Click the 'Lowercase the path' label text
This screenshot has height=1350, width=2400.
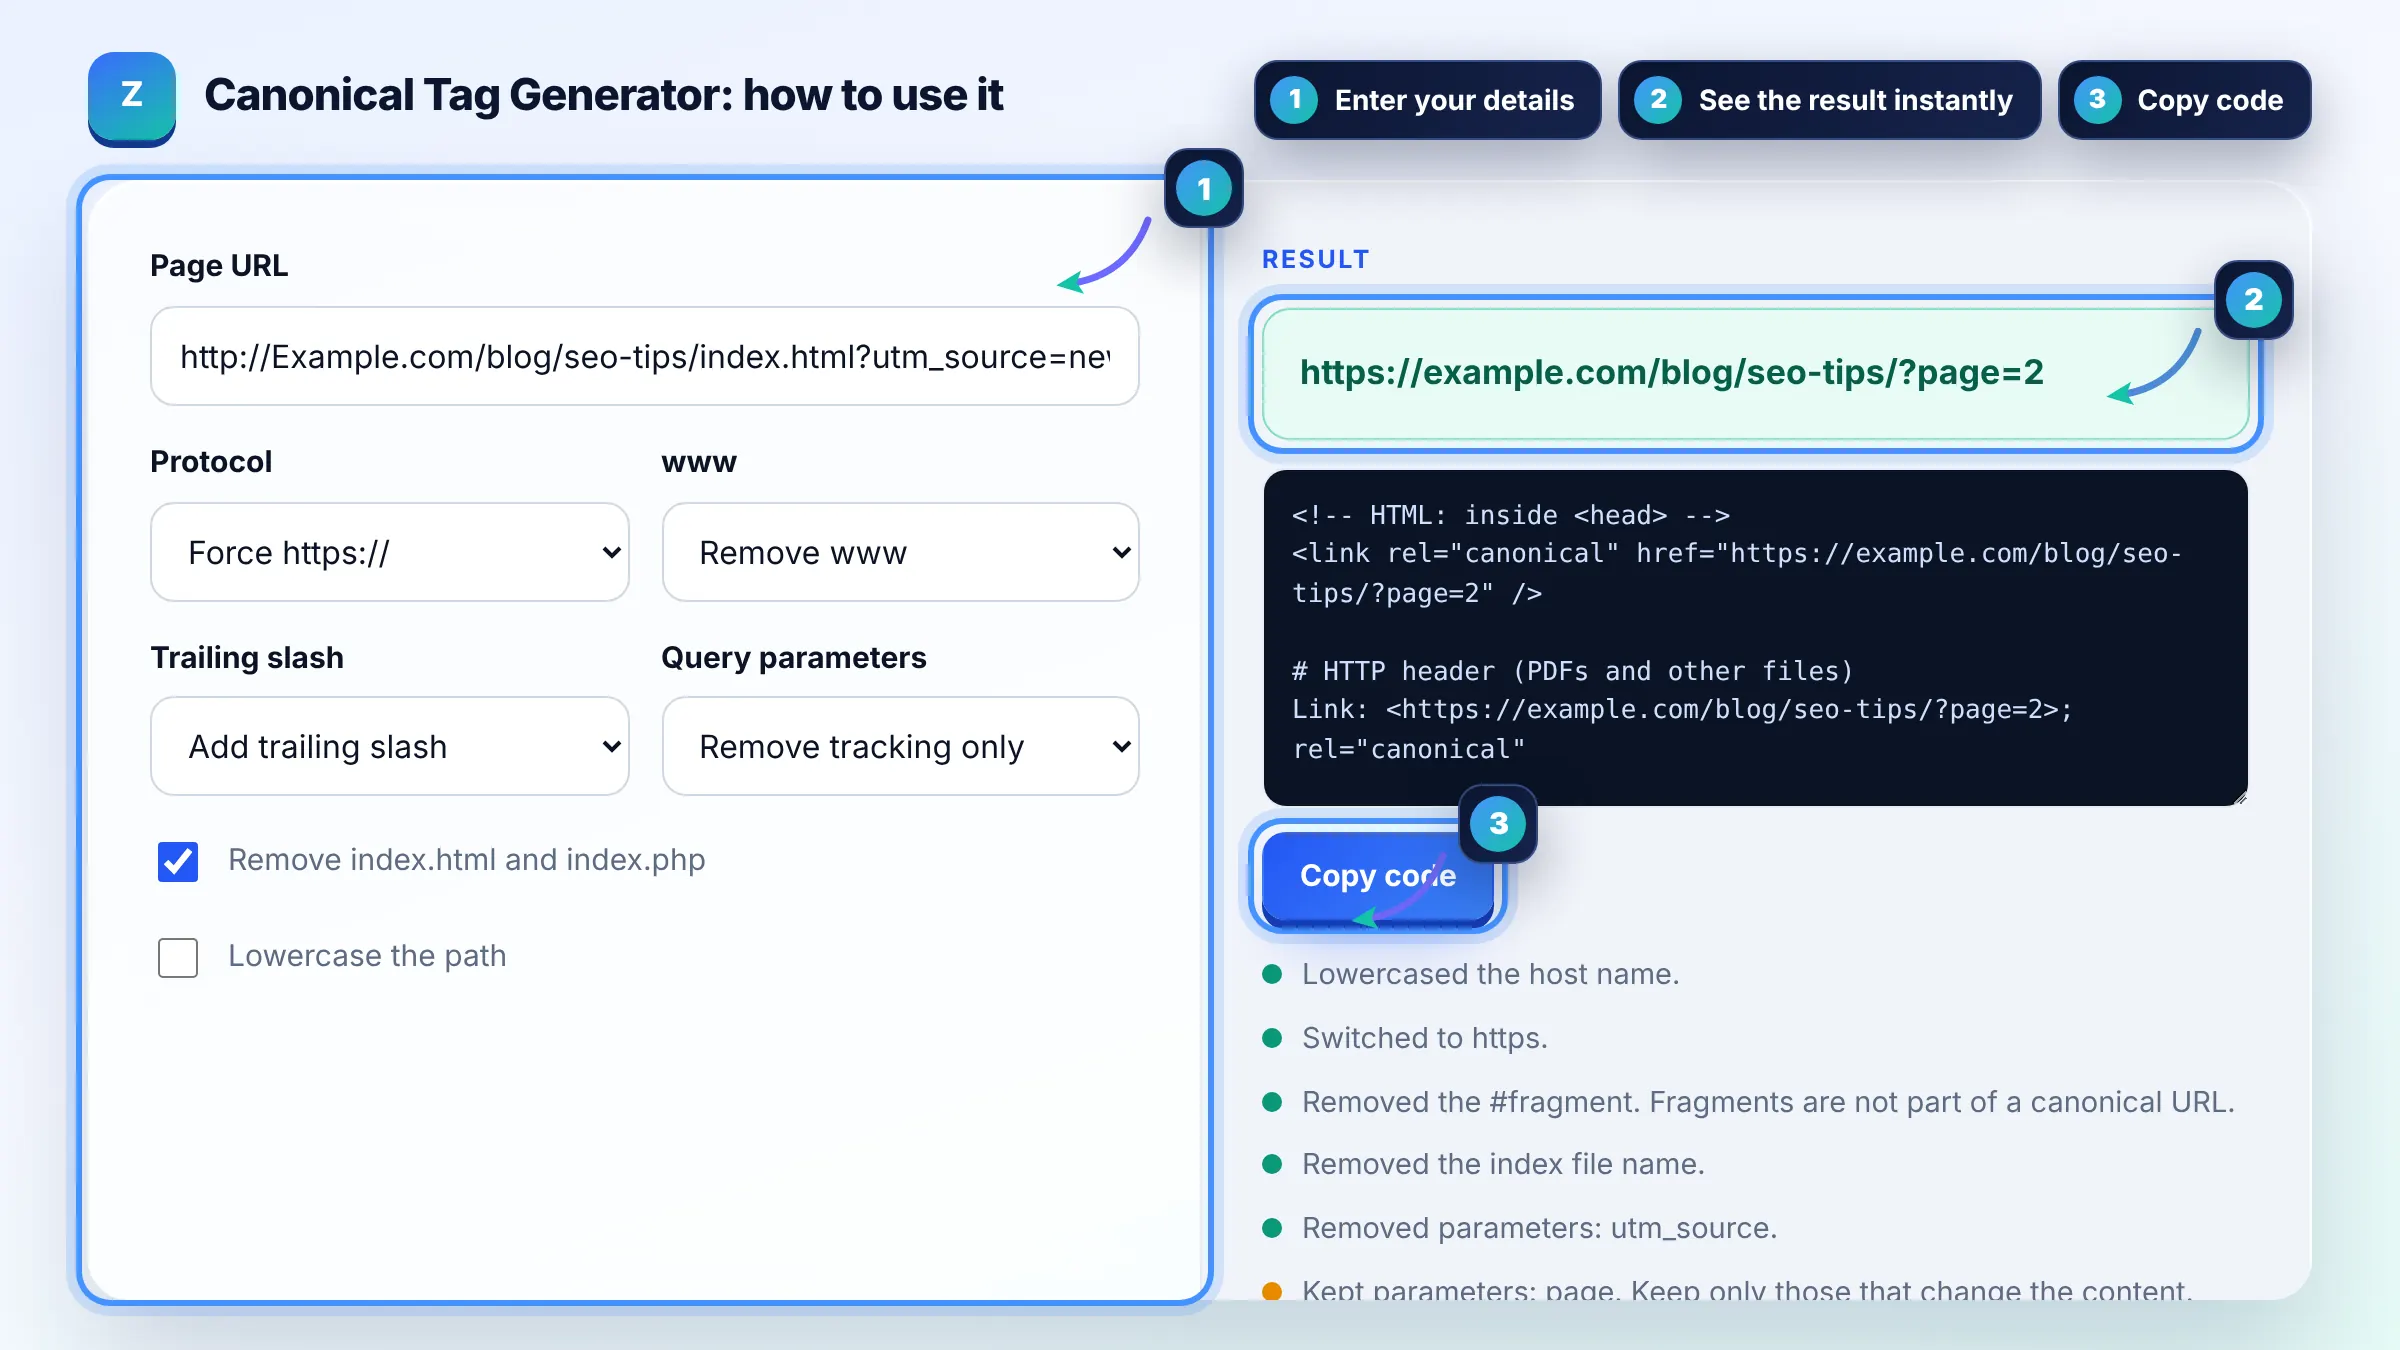367,956
